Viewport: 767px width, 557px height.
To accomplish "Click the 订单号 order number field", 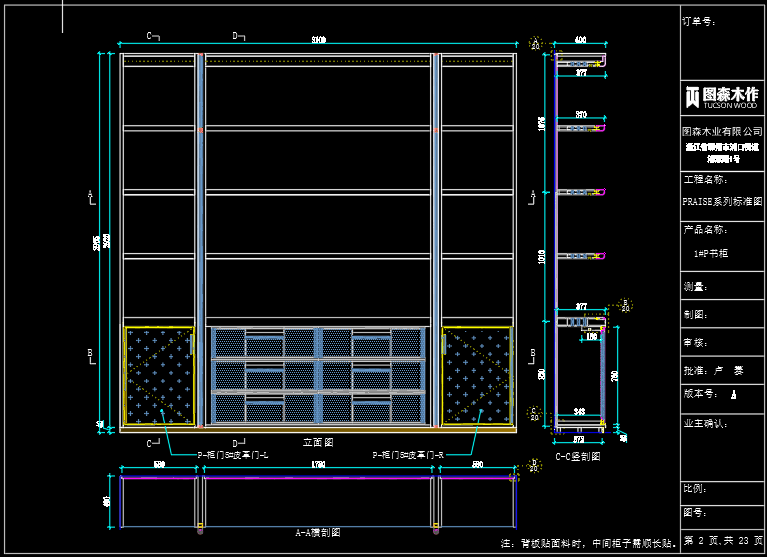I will (x=700, y=20).
